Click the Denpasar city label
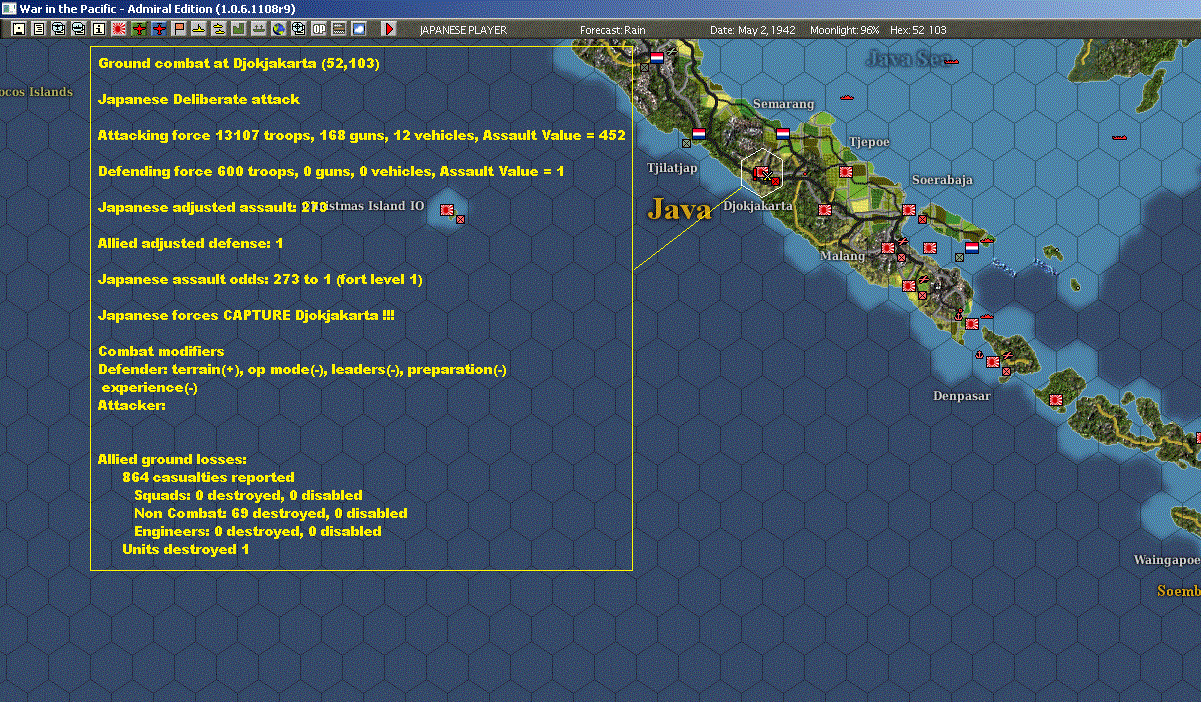 click(x=962, y=396)
